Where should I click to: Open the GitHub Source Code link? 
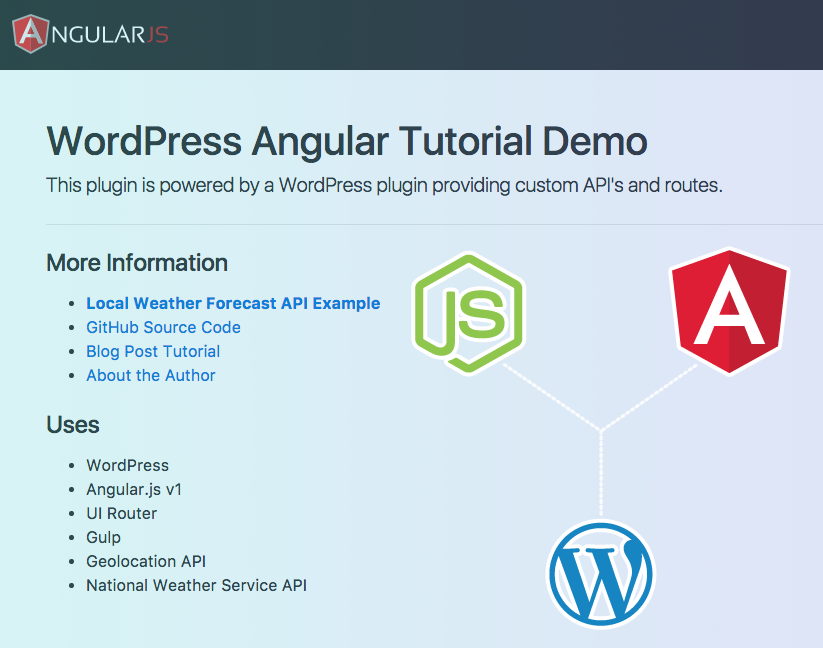(x=163, y=327)
